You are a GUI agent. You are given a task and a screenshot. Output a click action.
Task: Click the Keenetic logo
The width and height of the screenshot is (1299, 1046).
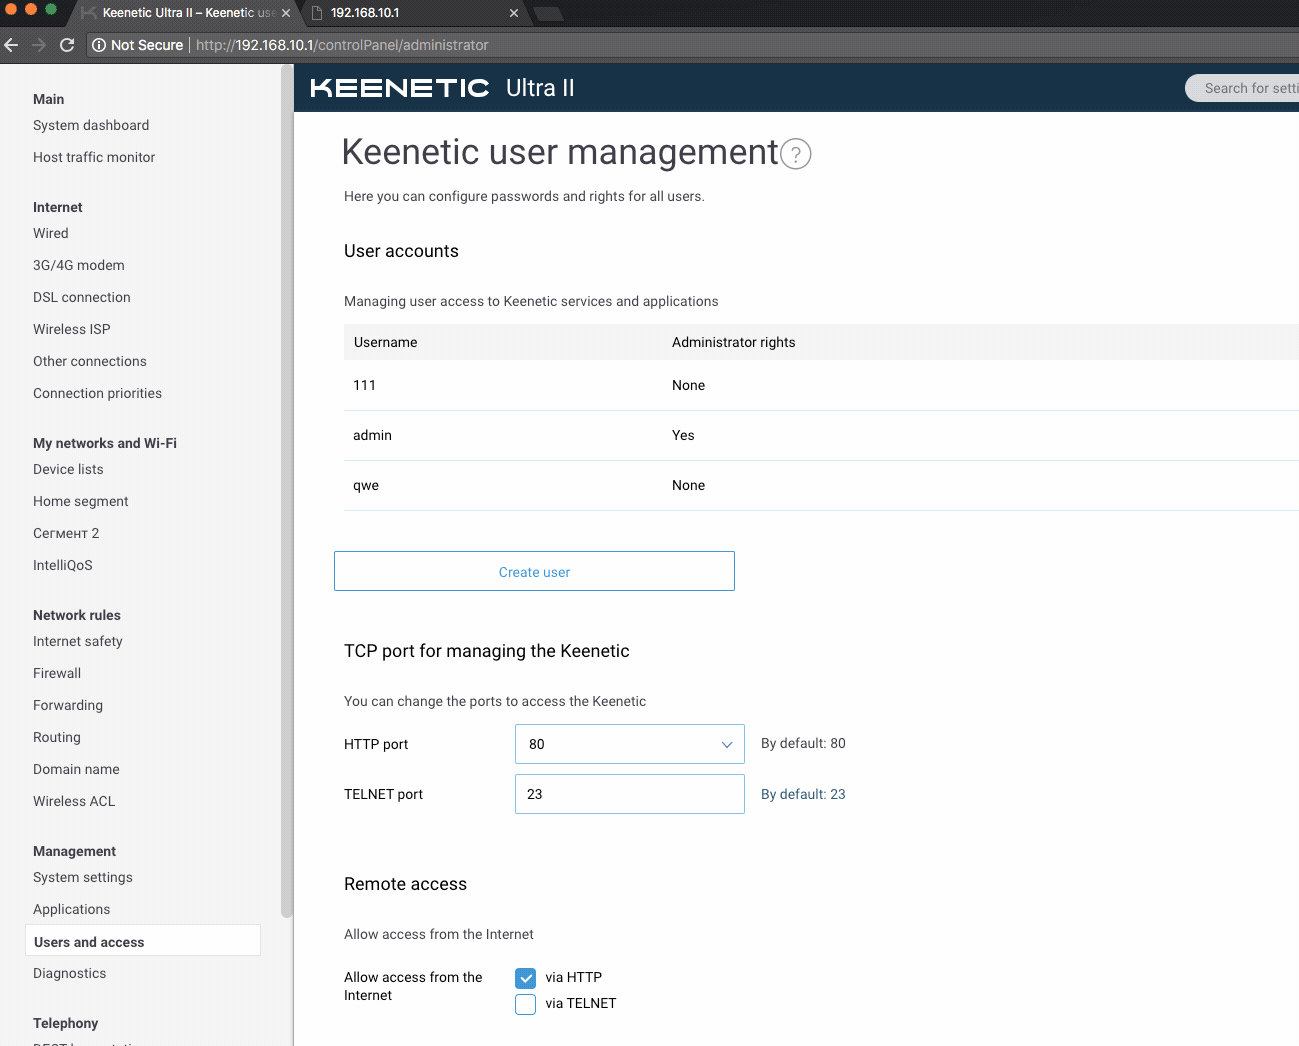(400, 88)
